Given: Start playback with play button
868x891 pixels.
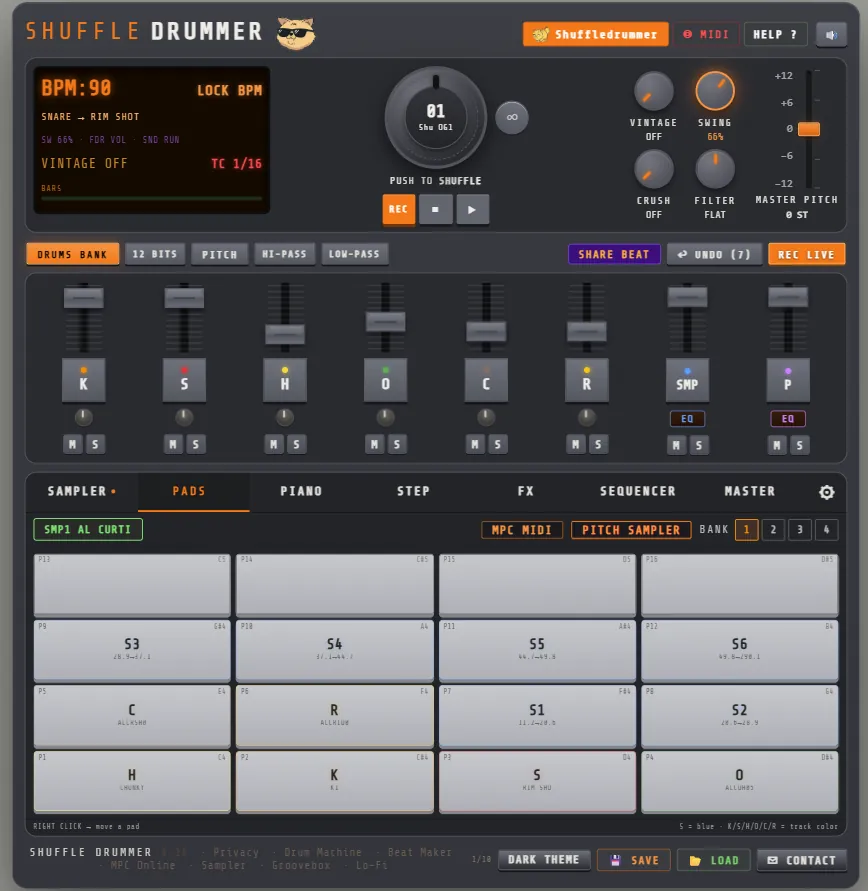Looking at the screenshot, I should (472, 210).
